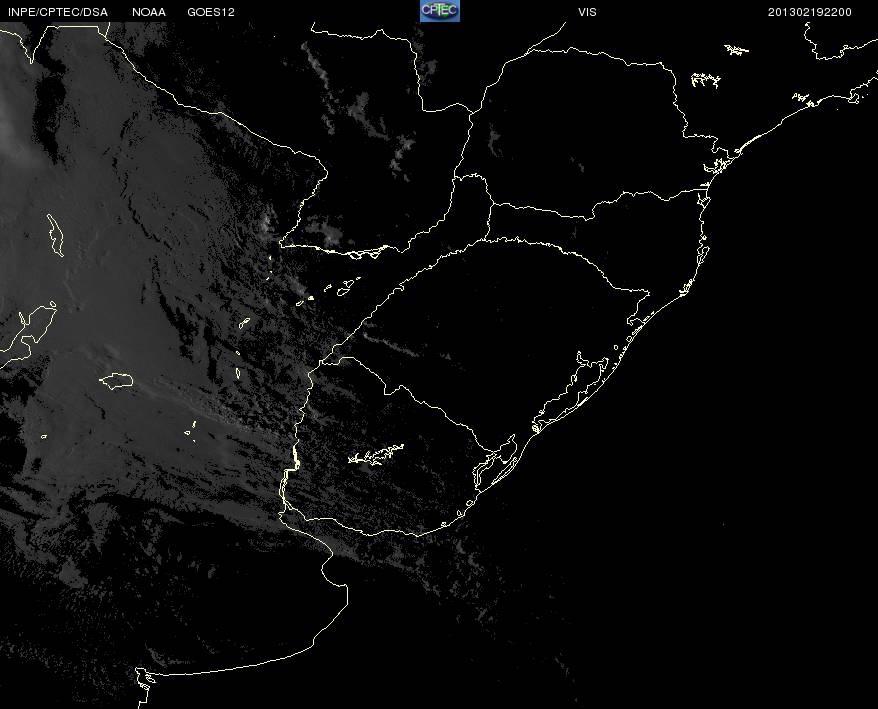The image size is (878, 709).
Task: Select the 201302192200 timestamp text
Action: [810, 12]
